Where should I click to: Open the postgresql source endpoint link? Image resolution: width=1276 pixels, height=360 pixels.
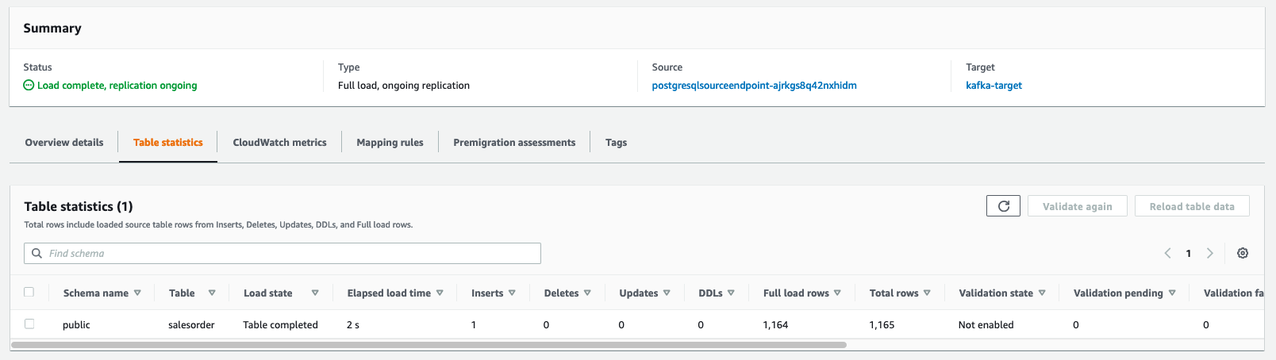[x=754, y=85]
